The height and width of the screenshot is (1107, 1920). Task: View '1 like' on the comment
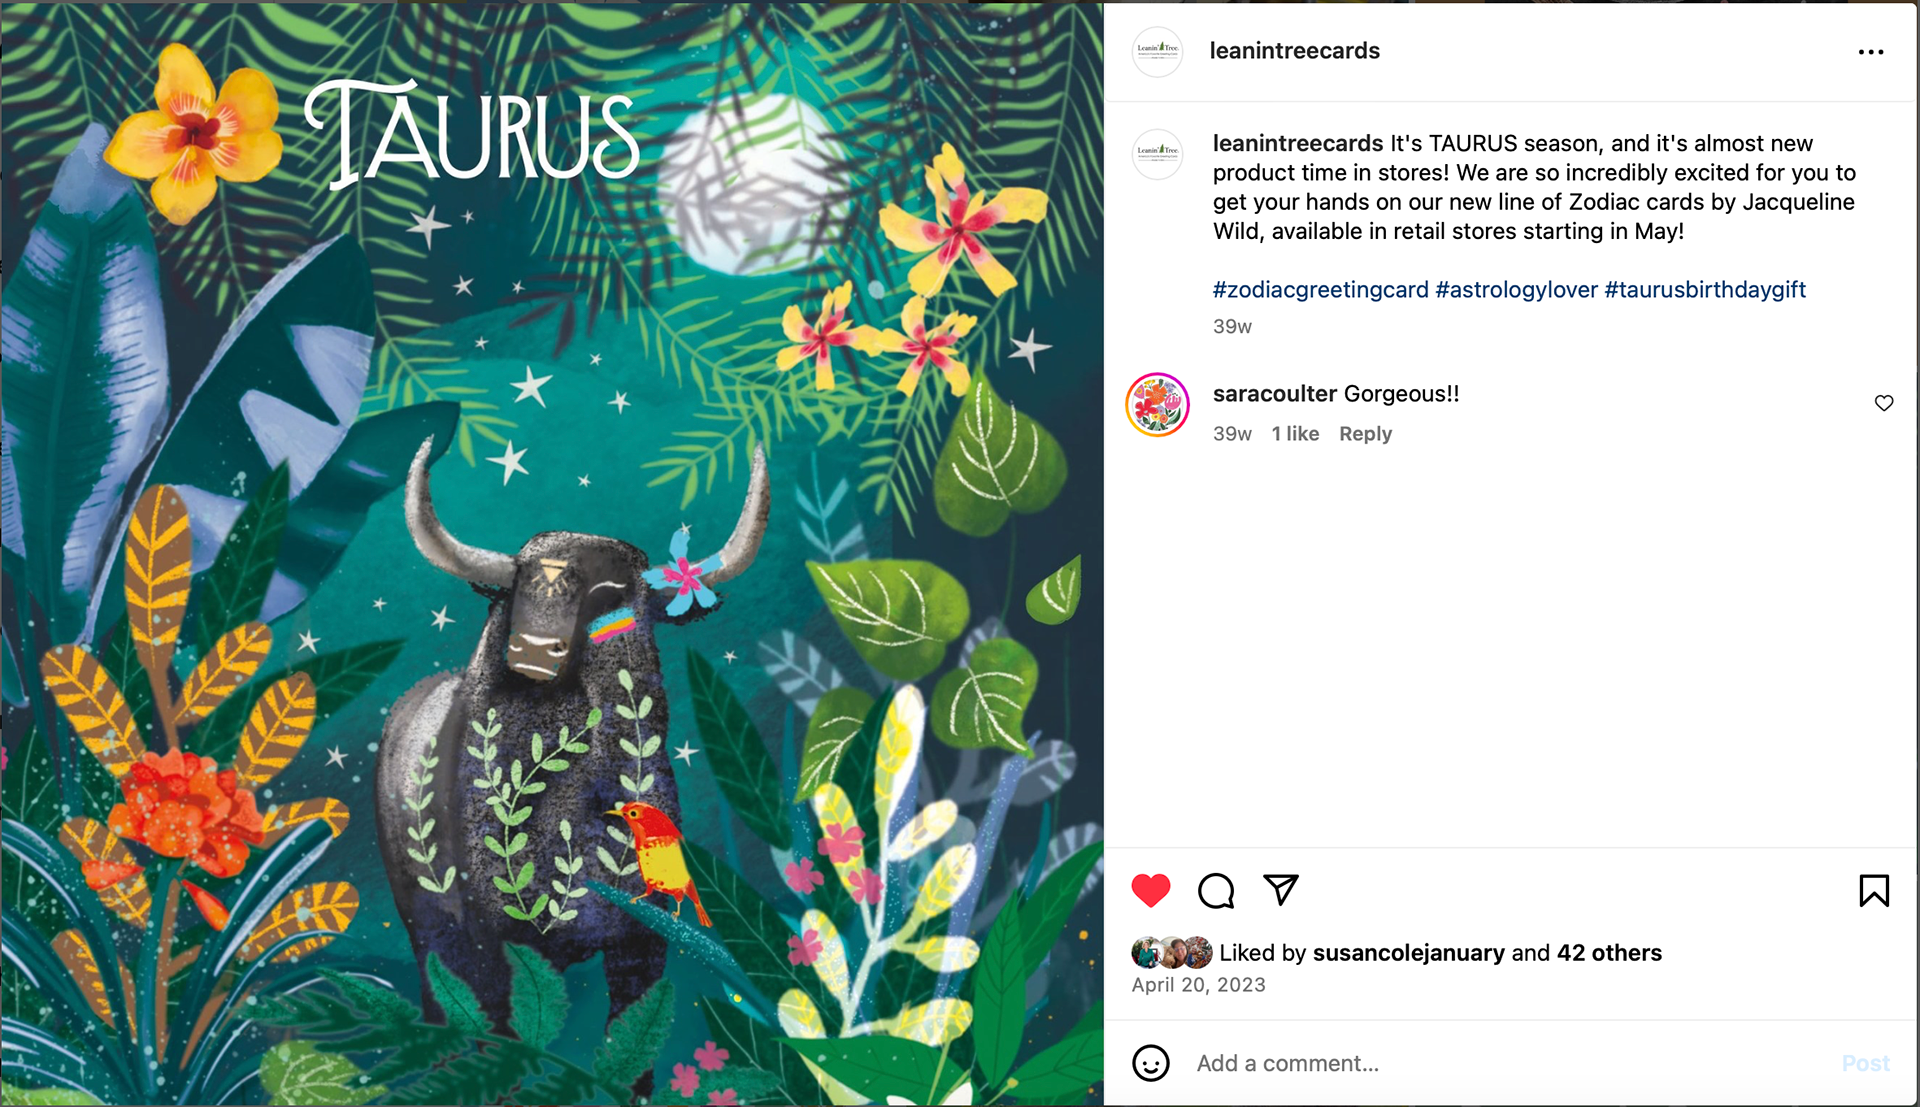point(1295,434)
